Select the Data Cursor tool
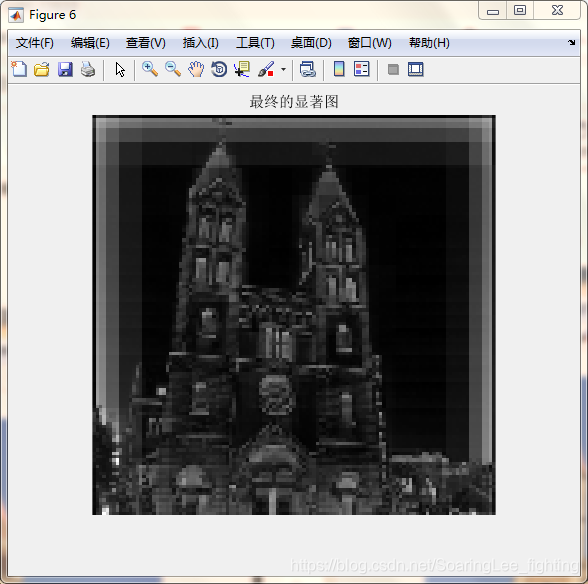Image resolution: width=588 pixels, height=584 pixels. click(242, 70)
